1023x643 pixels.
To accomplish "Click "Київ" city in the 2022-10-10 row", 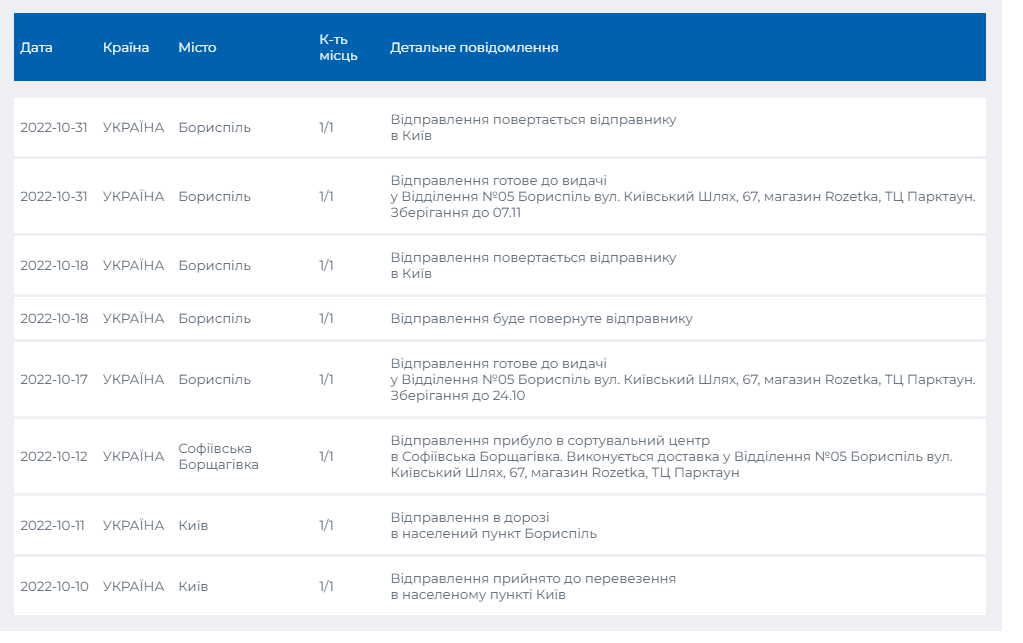I will [193, 587].
